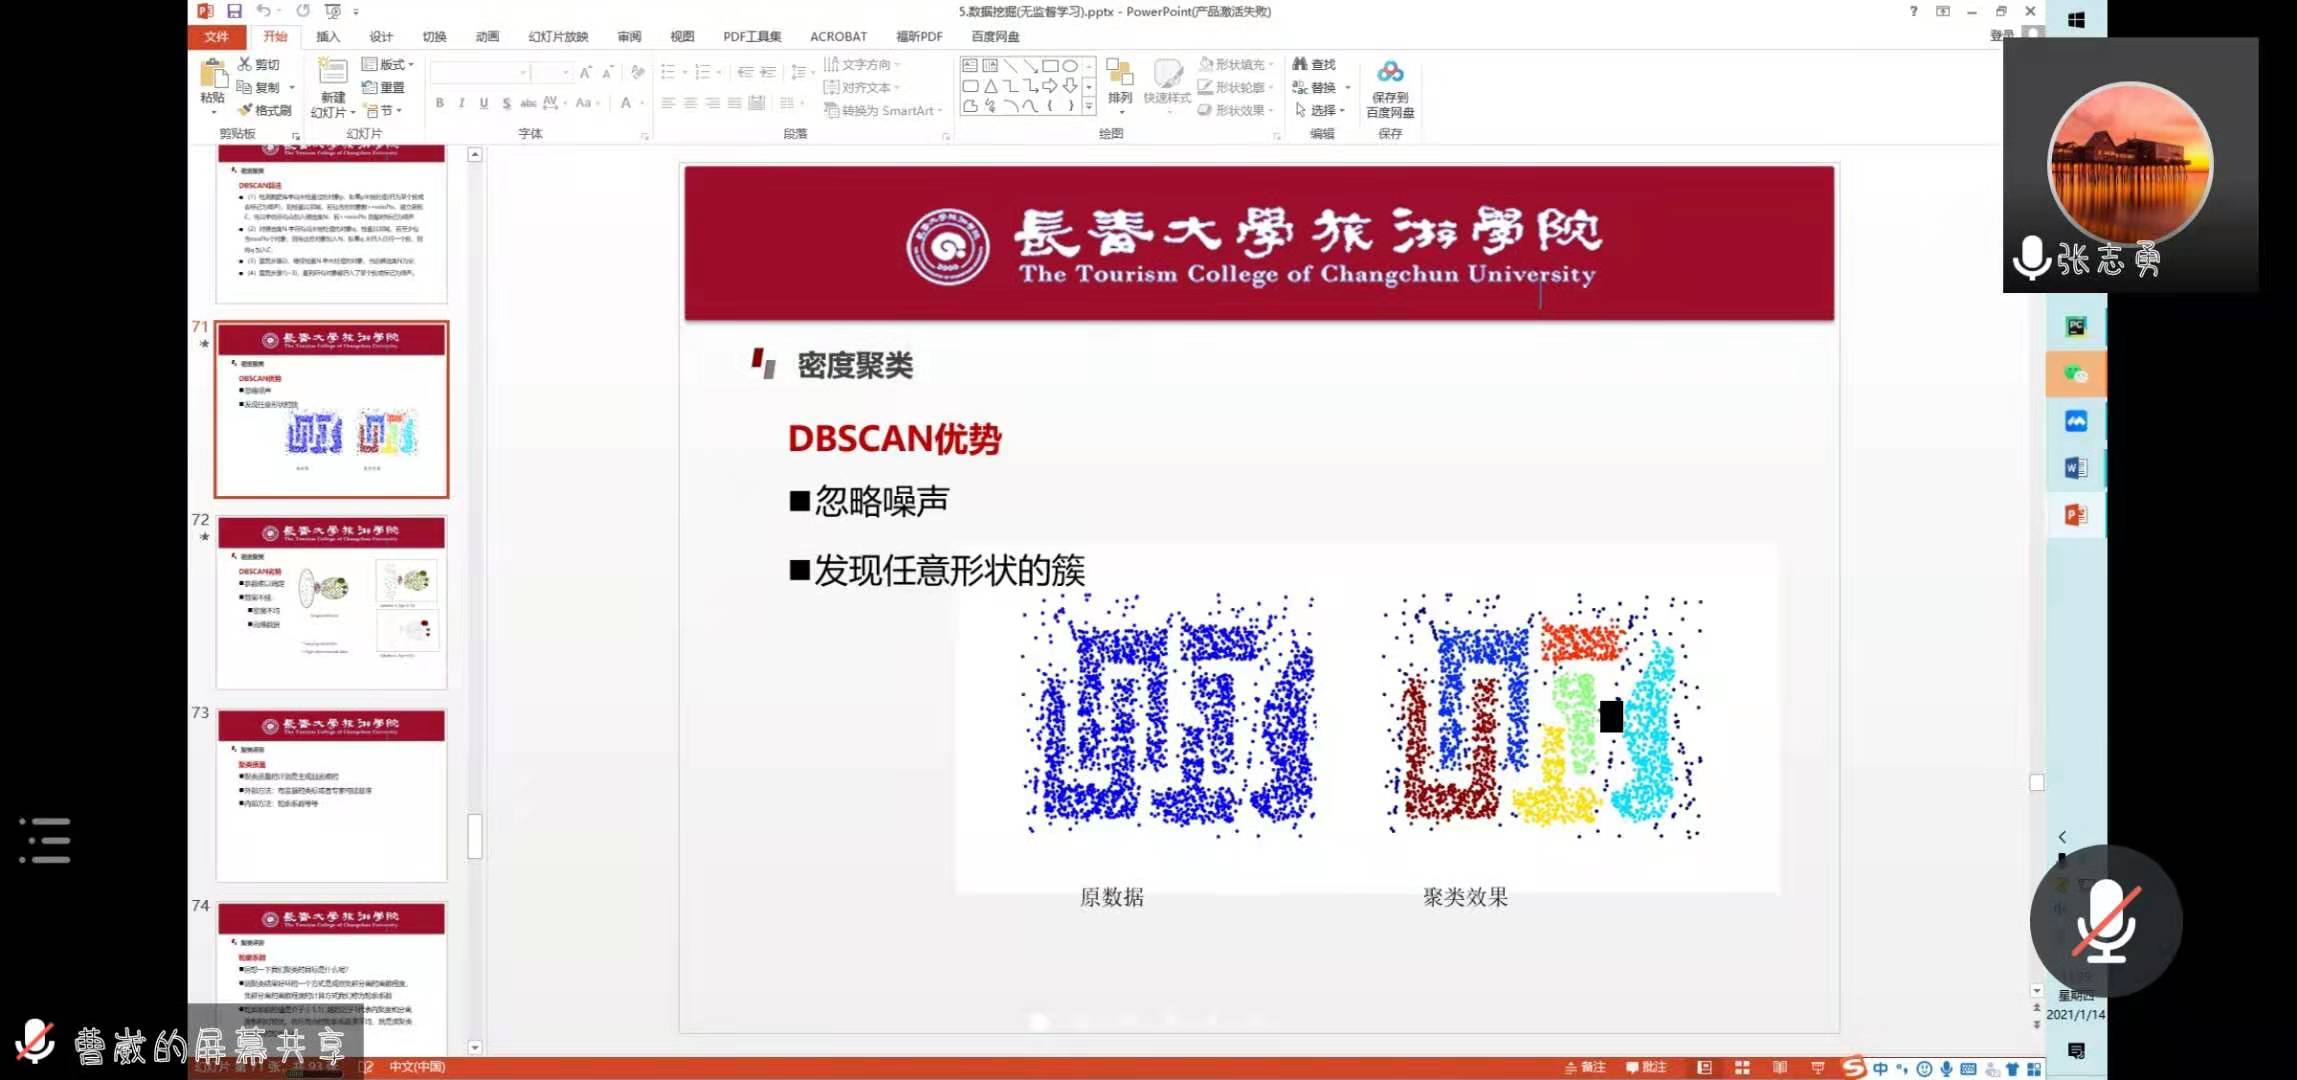
Task: Toggle text Shadow formatting
Action: point(507,103)
